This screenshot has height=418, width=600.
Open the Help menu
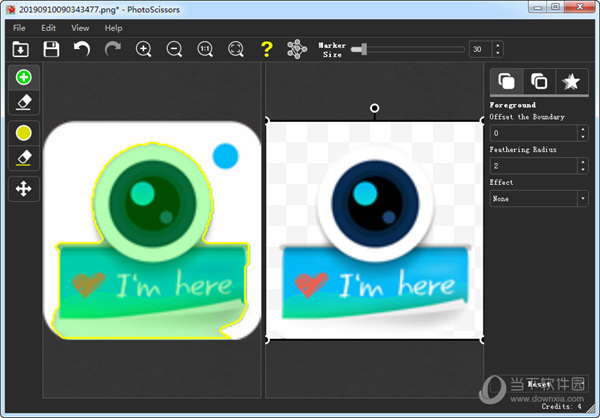point(113,28)
